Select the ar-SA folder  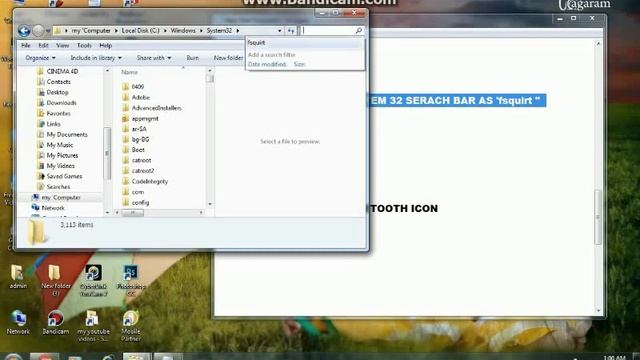point(139,129)
